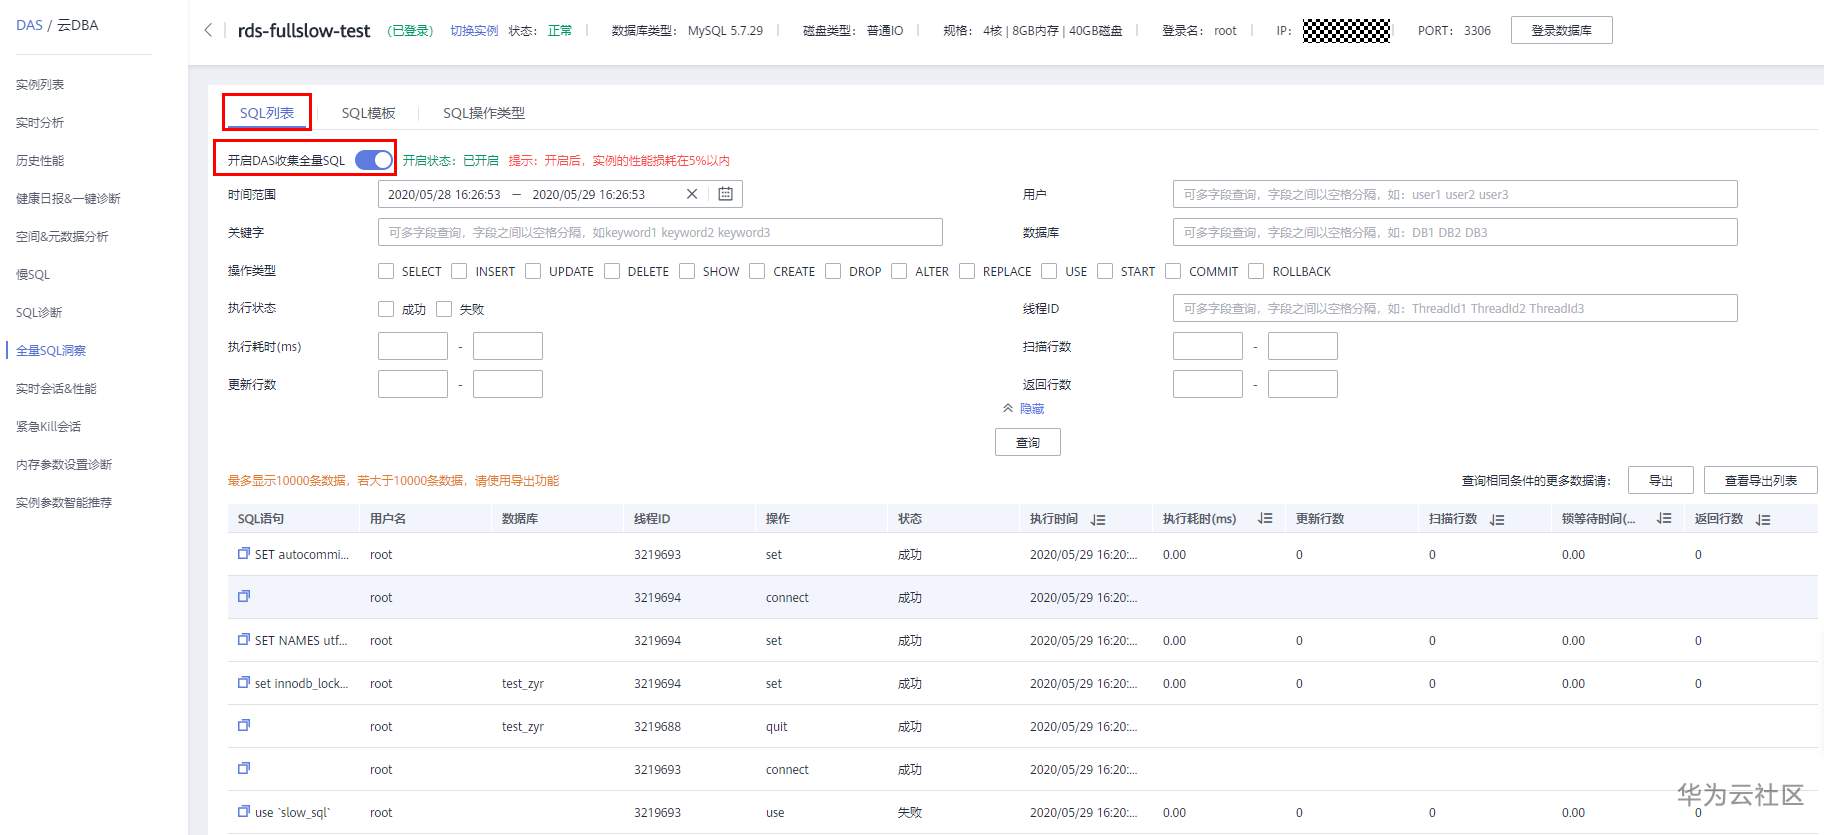Sort by scanned rows (扫描行数) icon
Image resolution: width=1824 pixels, height=835 pixels.
click(1497, 519)
